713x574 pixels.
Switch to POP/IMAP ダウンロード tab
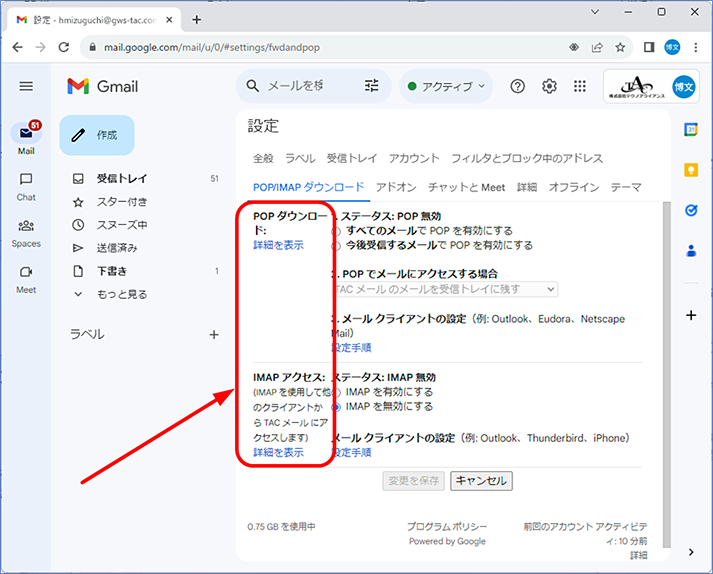(x=309, y=187)
